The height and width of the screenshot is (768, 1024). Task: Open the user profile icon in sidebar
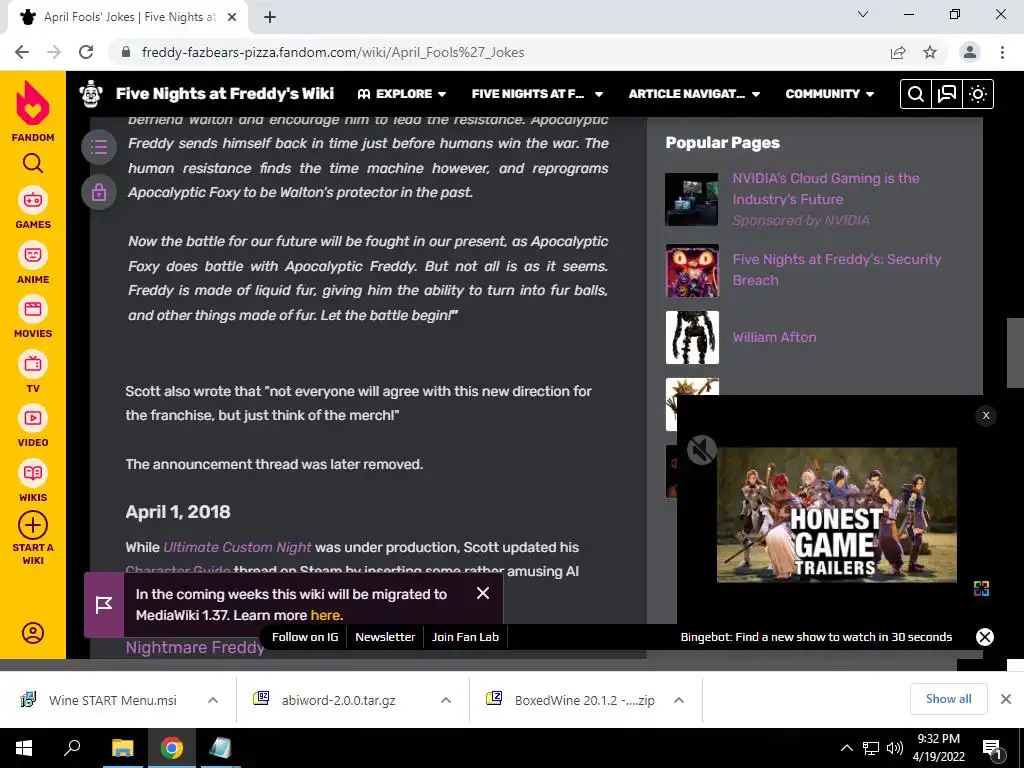pos(33,633)
